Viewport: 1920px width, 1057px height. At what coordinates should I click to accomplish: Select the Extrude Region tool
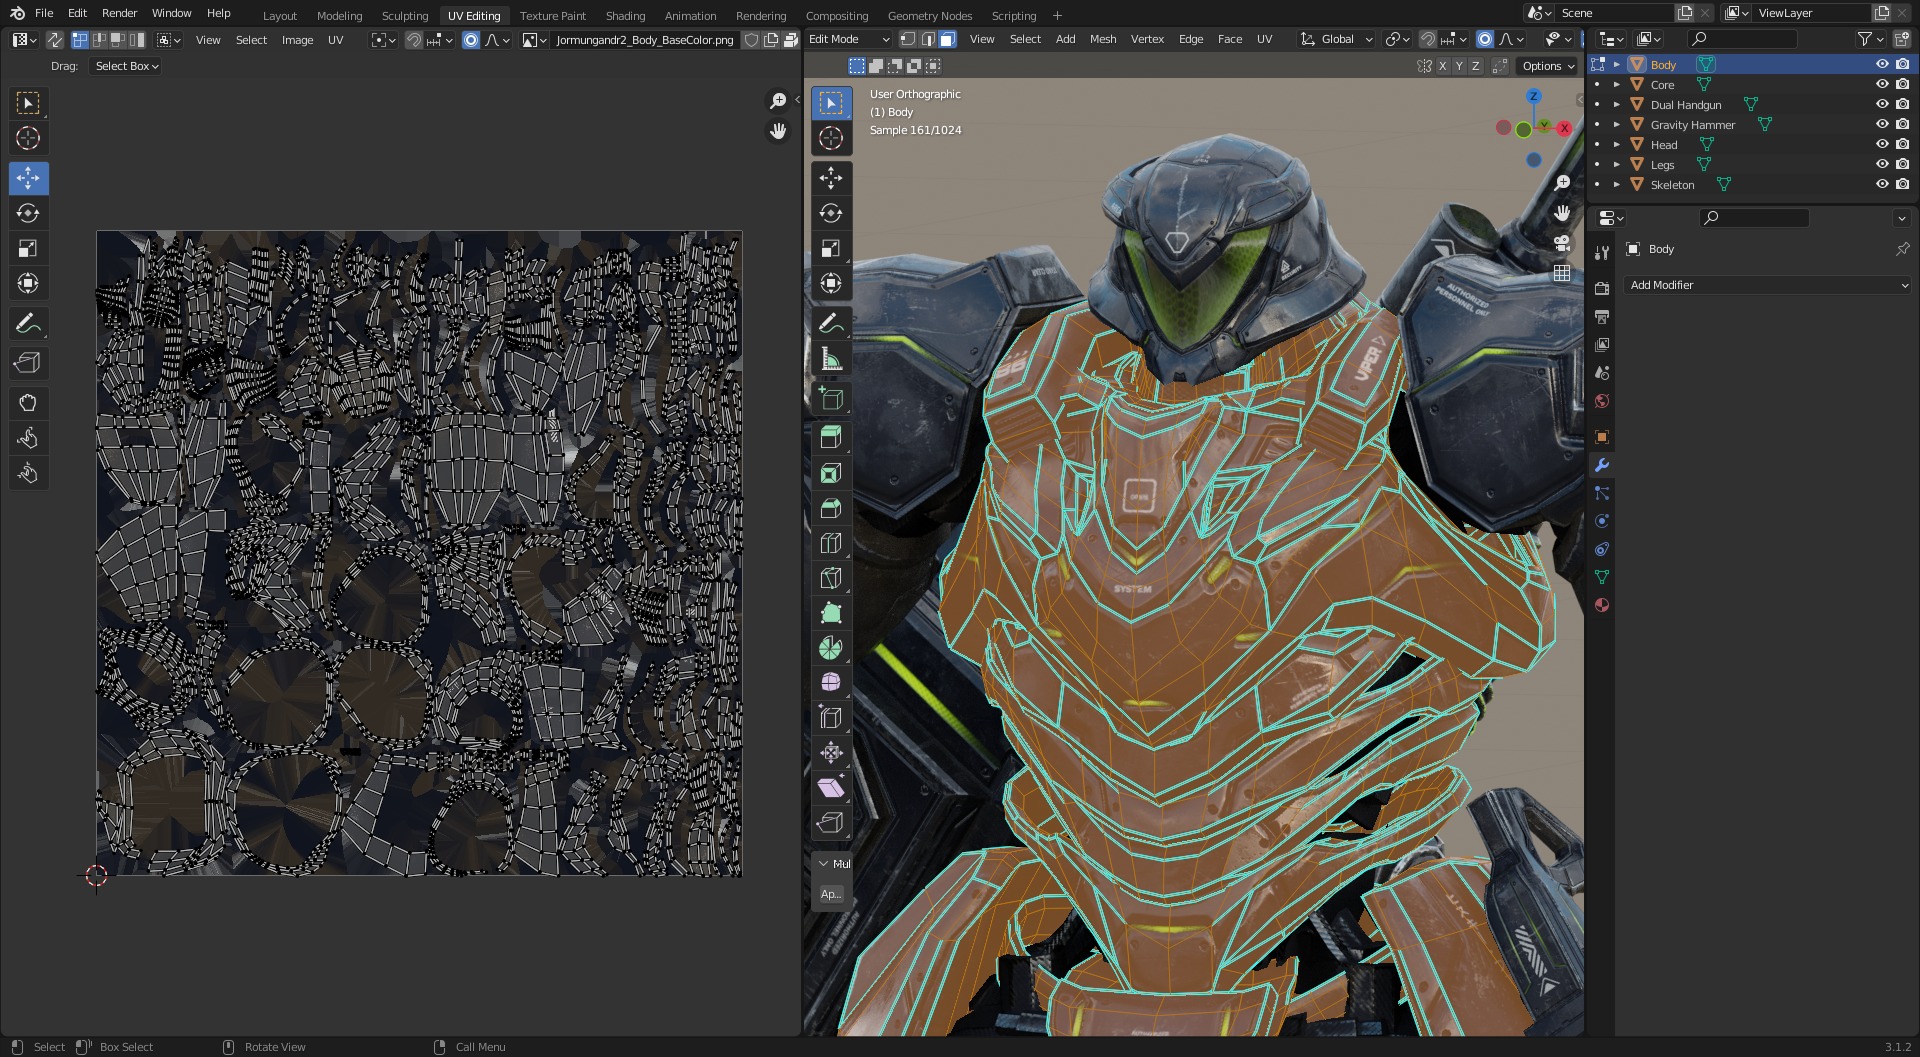[x=831, y=437]
